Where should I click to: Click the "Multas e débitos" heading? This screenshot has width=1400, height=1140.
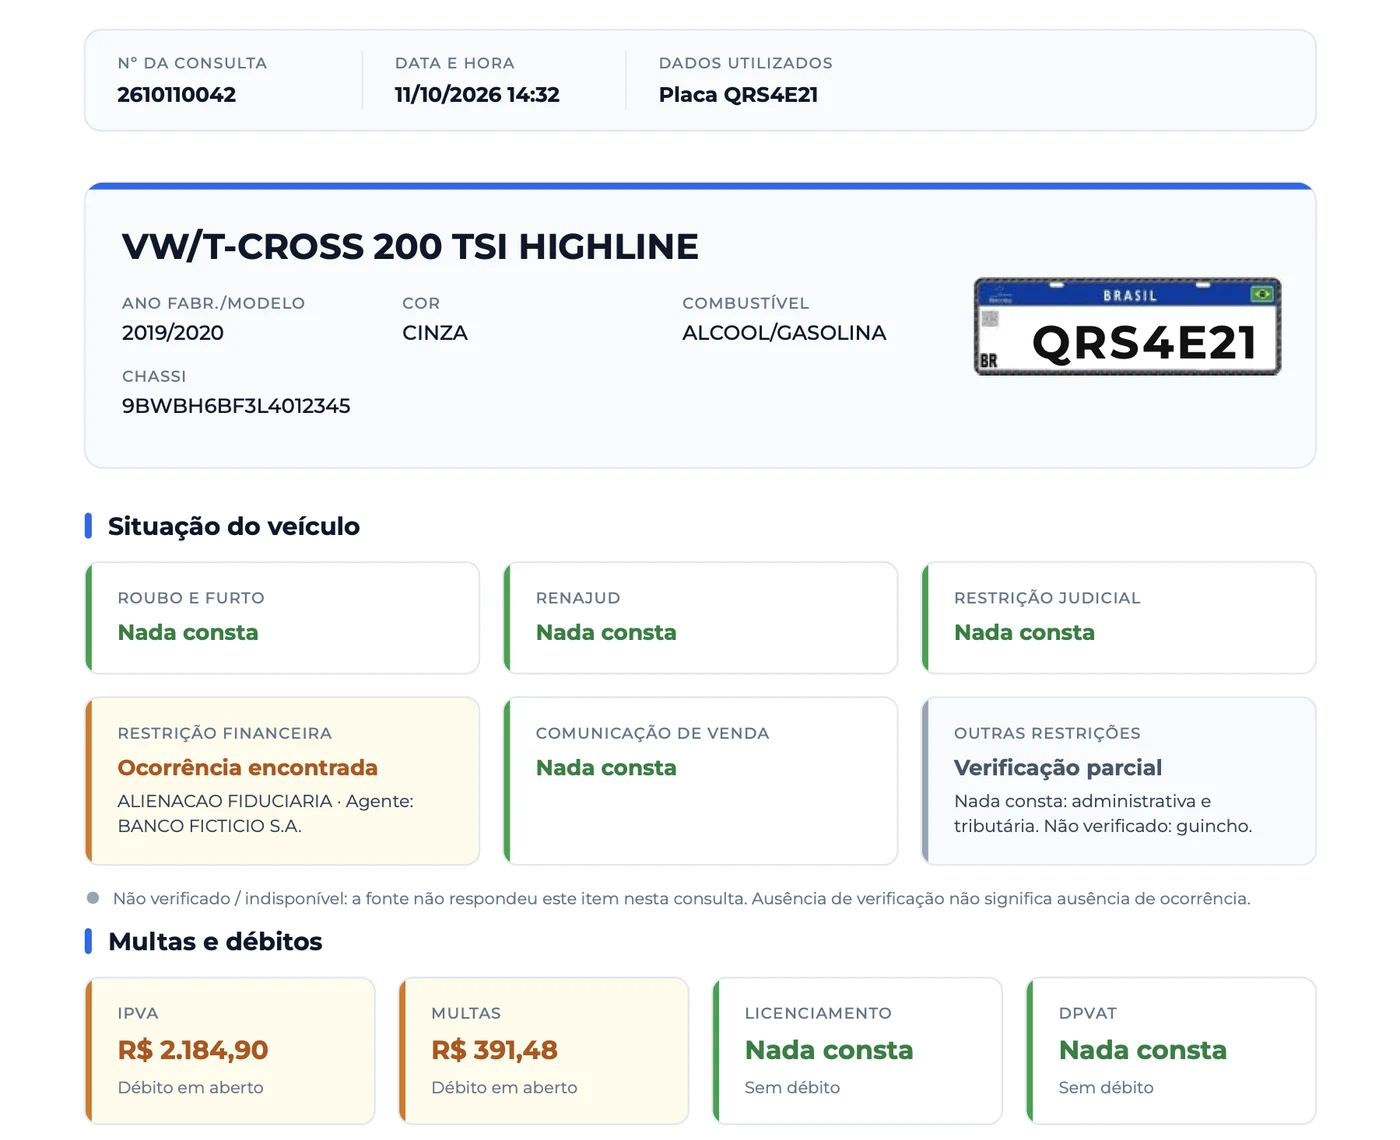(x=215, y=941)
